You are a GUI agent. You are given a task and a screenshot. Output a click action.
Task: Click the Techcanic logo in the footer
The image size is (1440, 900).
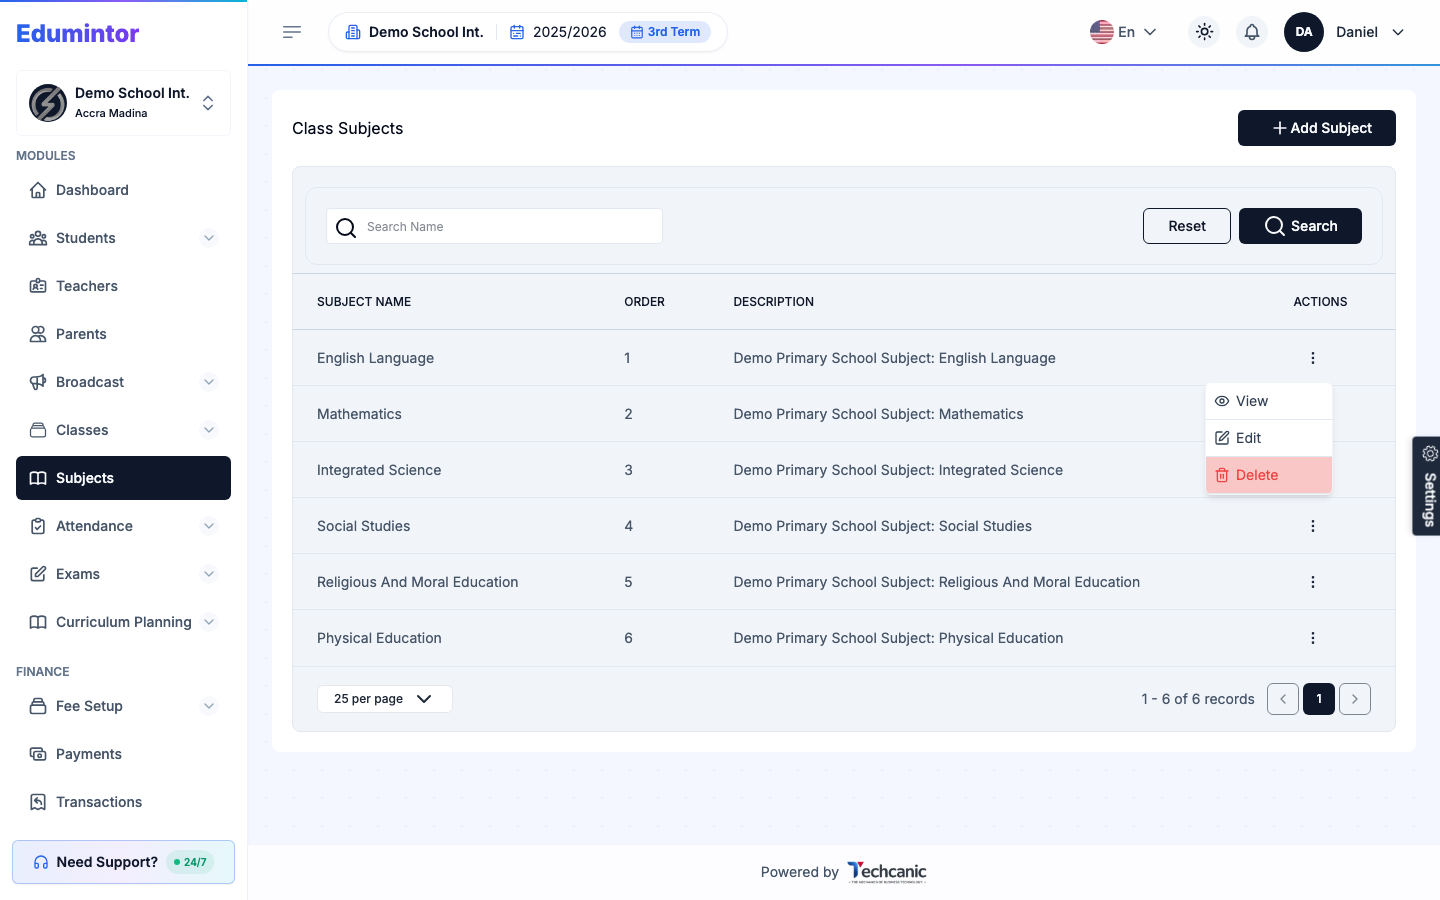pos(887,872)
